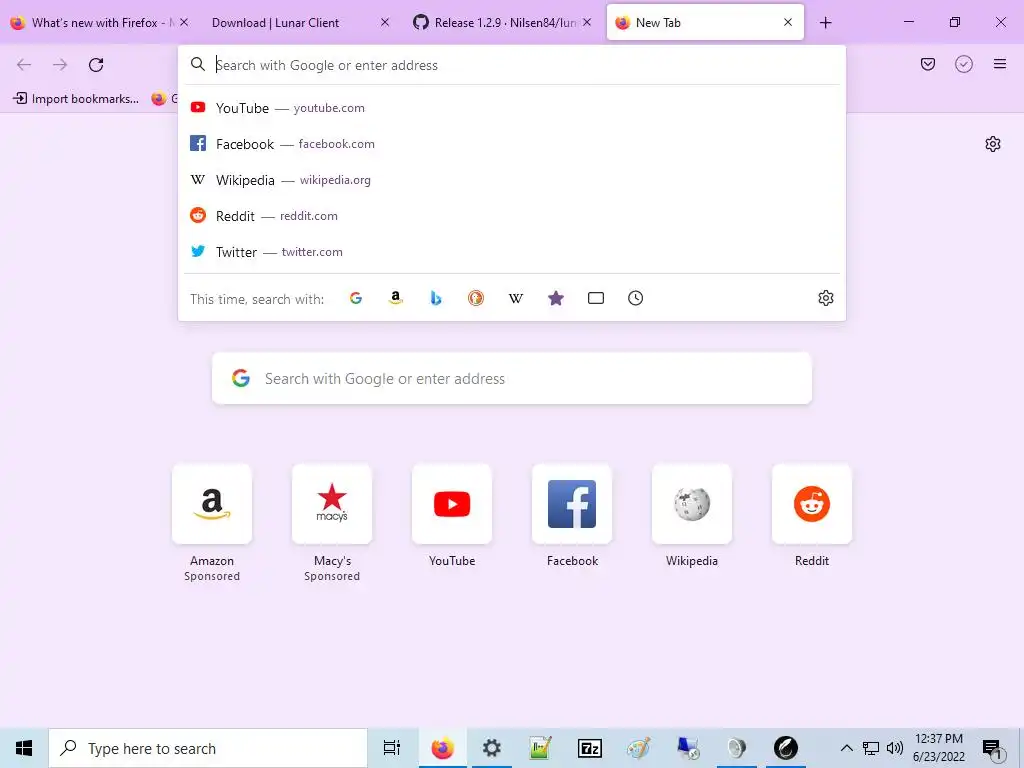Search this time with Wikipedia icon

(x=516, y=298)
